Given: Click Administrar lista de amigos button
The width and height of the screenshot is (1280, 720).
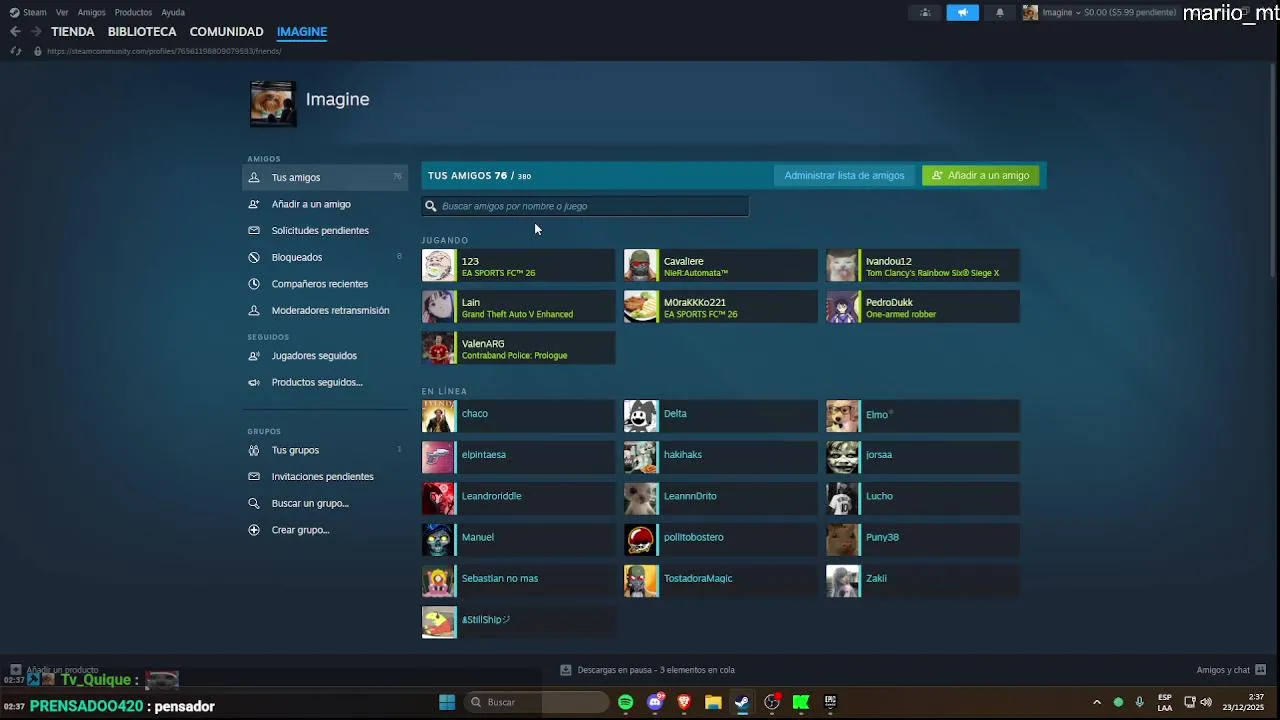Looking at the screenshot, I should (844, 176).
